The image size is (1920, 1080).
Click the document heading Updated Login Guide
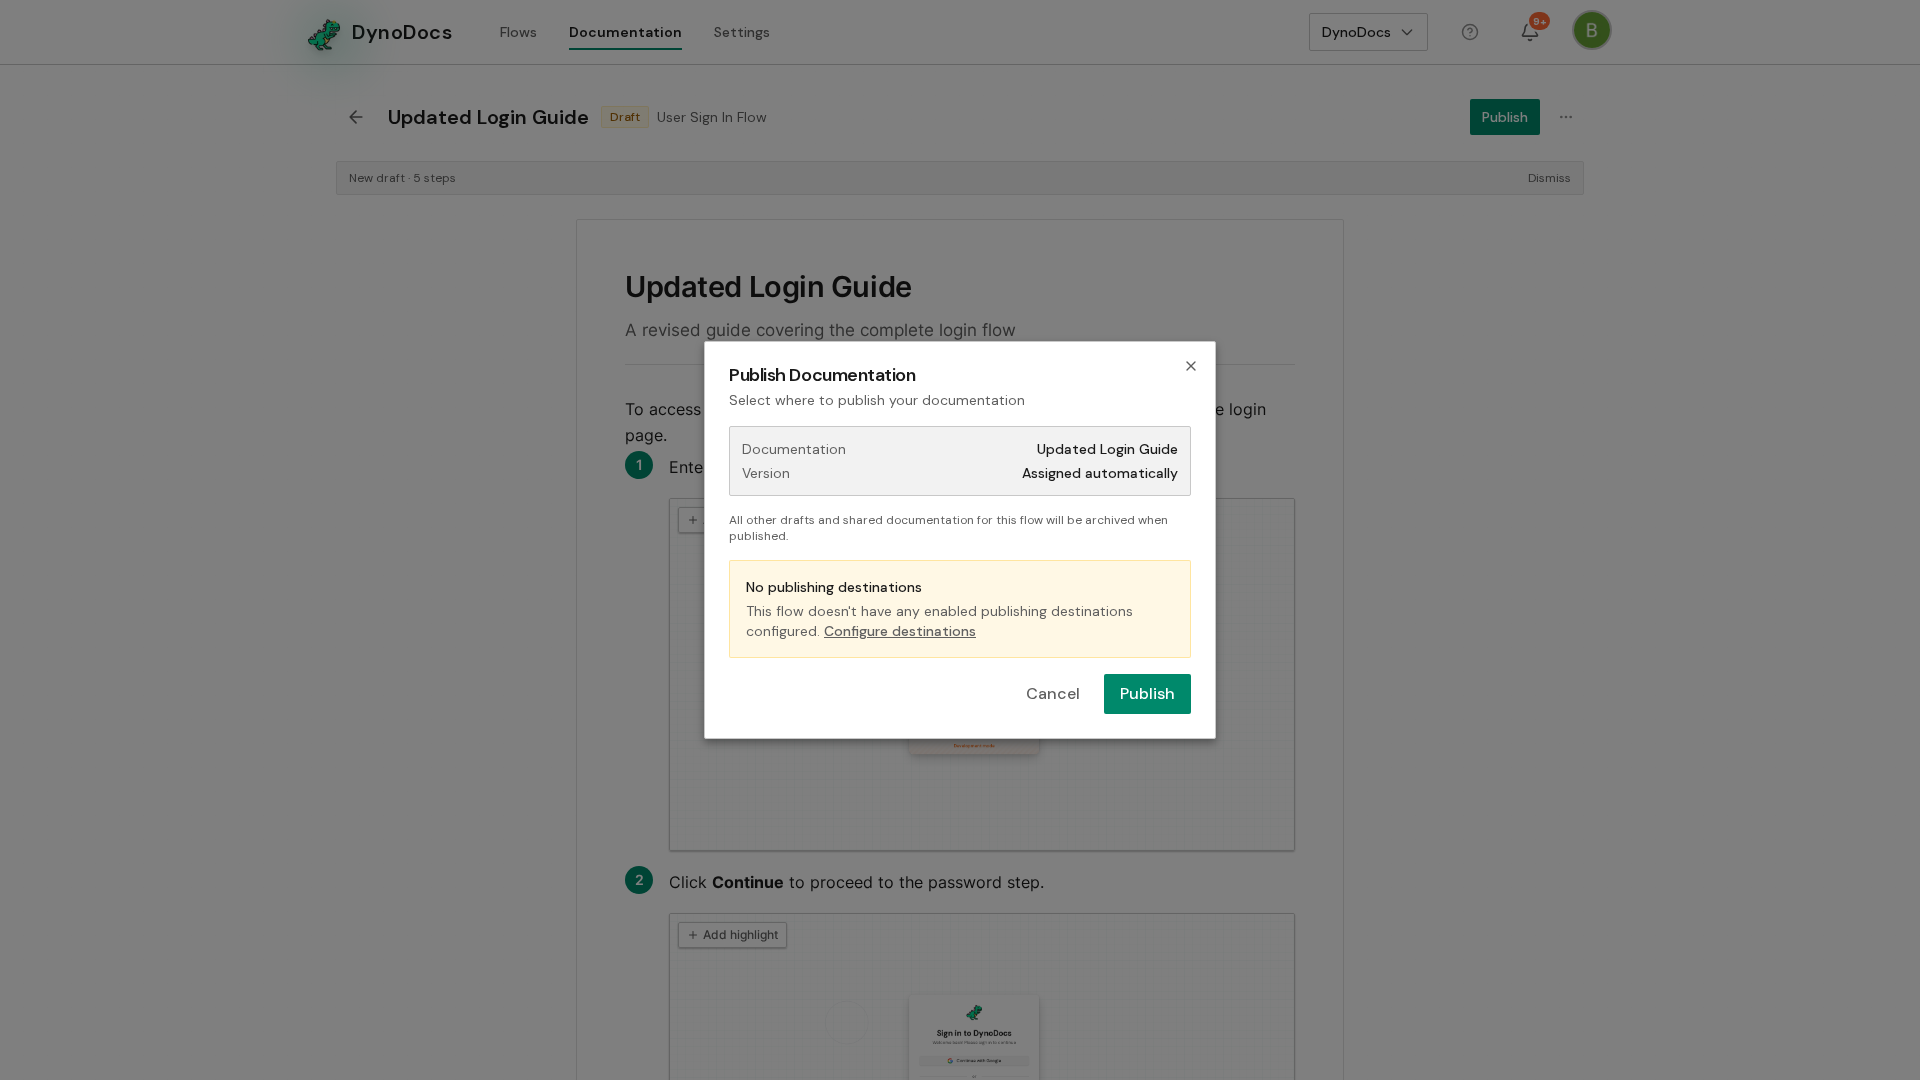(x=768, y=287)
